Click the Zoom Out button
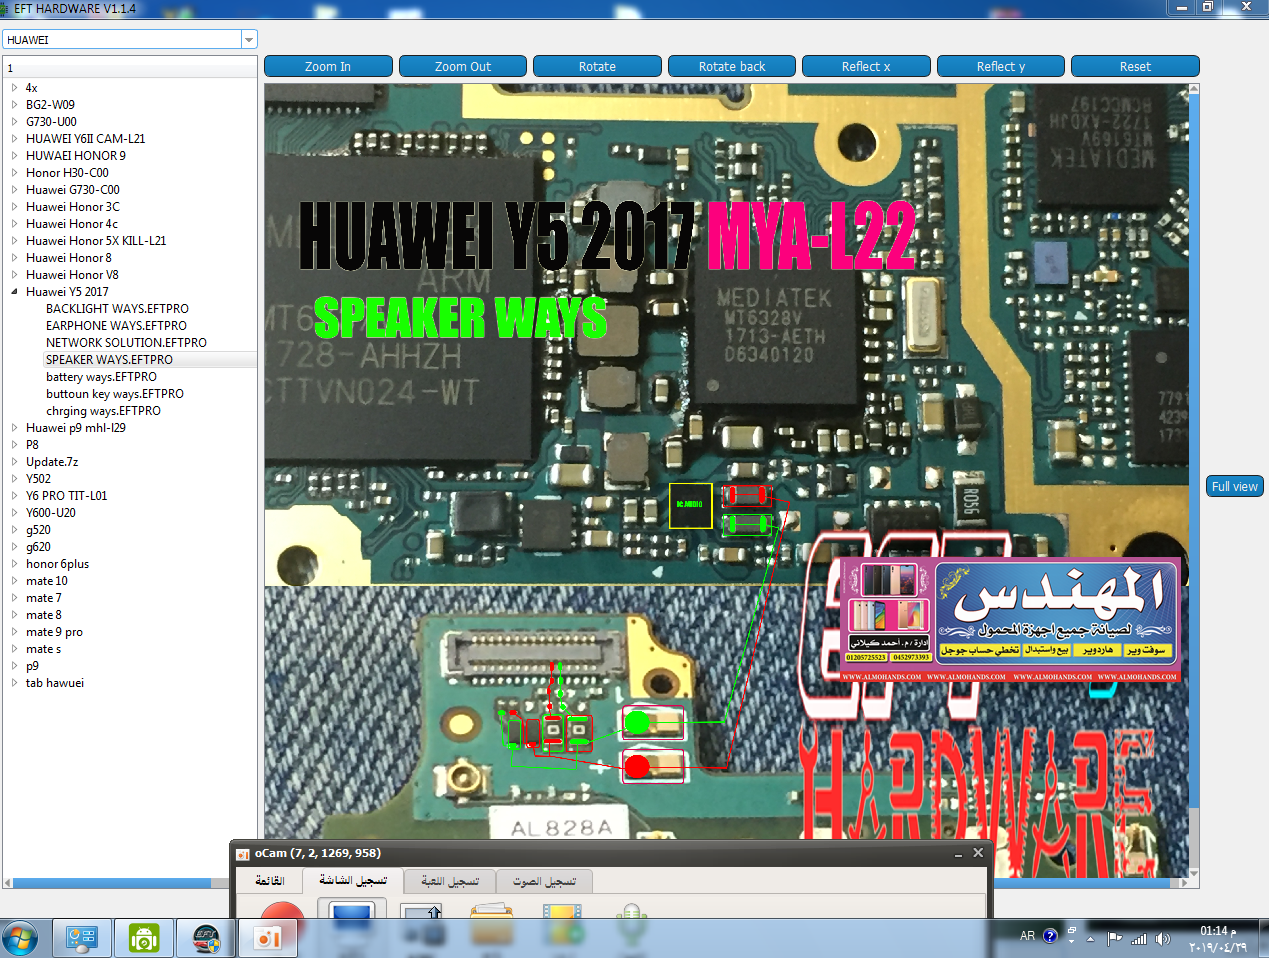 tap(463, 66)
